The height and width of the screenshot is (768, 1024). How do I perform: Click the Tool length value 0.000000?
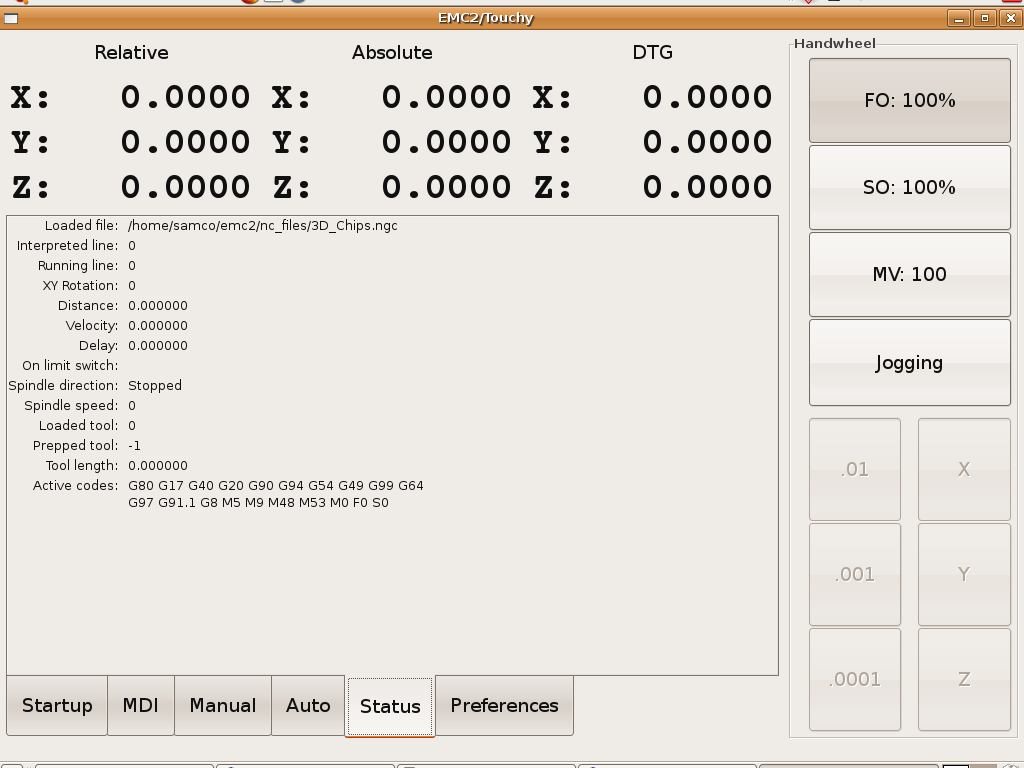point(158,466)
